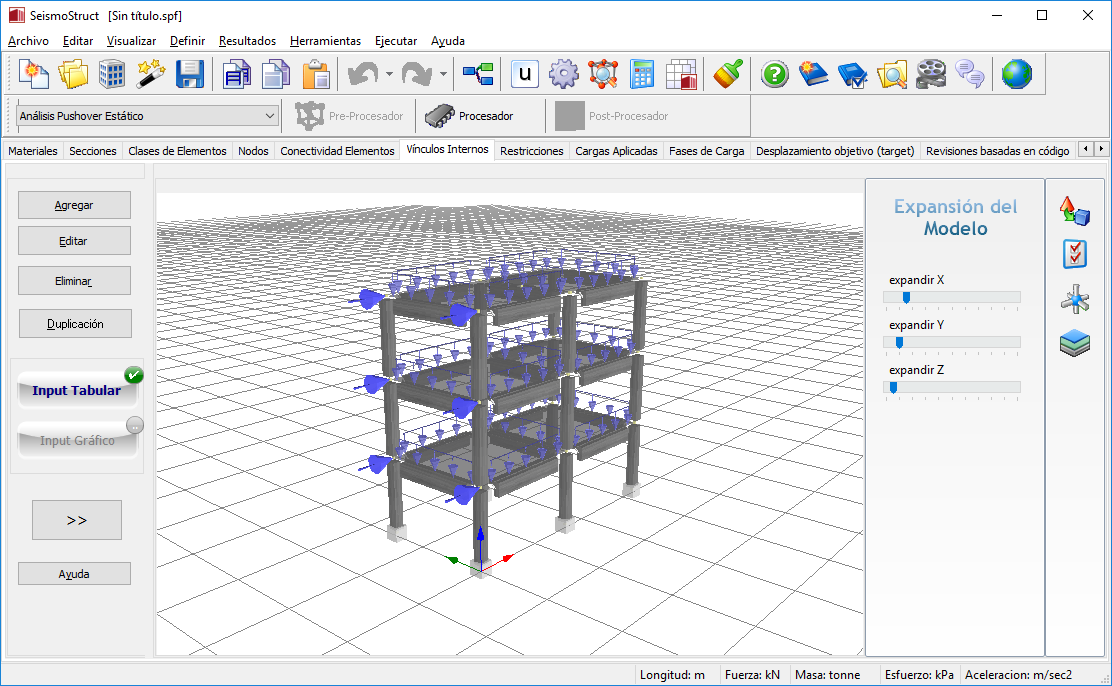Open the calculator icon in toolbar
This screenshot has width=1112, height=686.
pos(642,74)
